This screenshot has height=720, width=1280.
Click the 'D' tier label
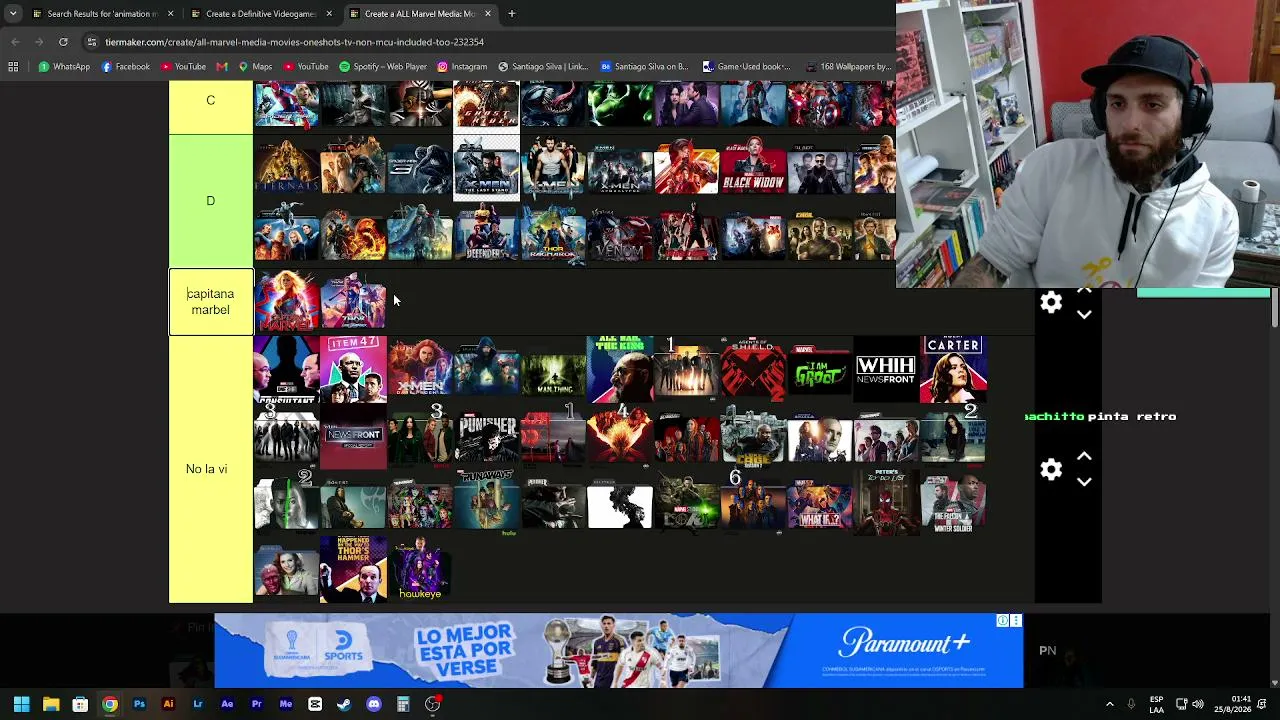pos(210,201)
